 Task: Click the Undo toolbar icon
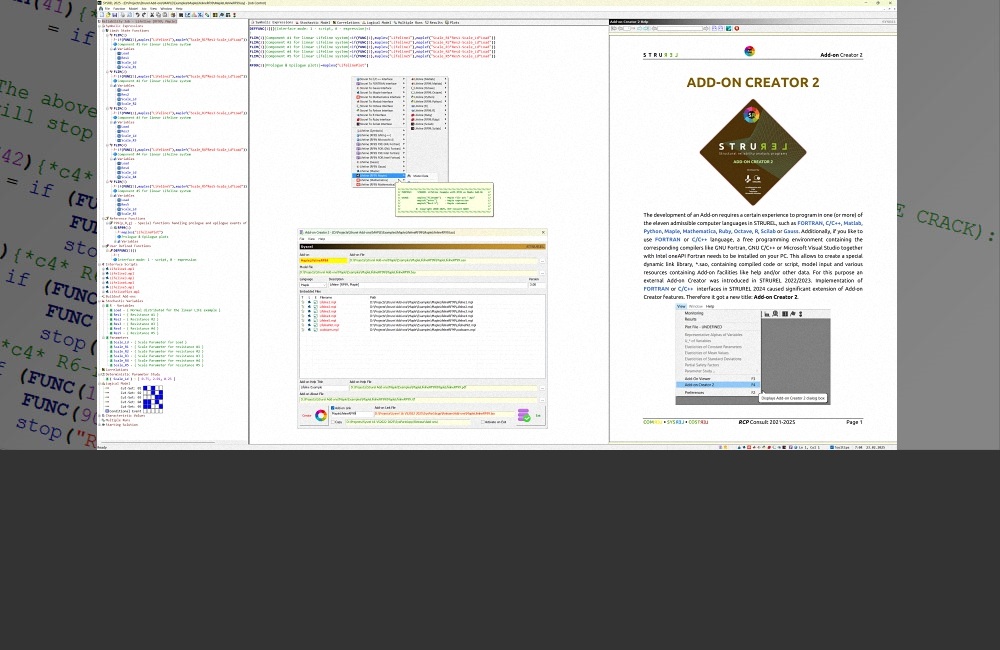[138, 15]
